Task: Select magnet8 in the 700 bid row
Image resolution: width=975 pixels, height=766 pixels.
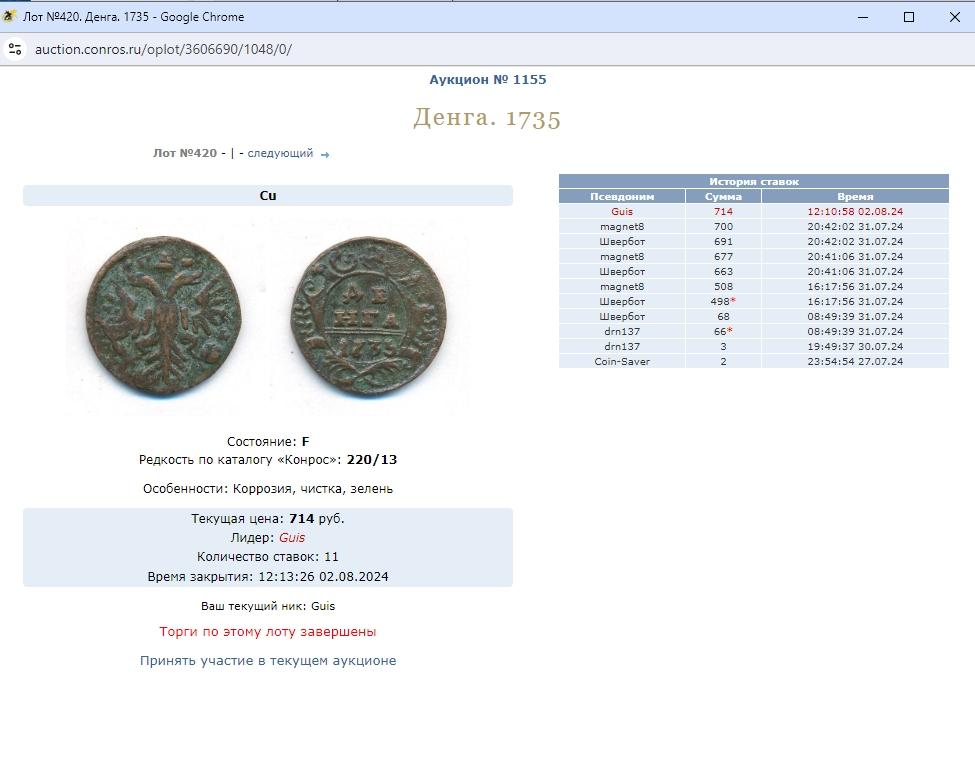Action: (622, 226)
